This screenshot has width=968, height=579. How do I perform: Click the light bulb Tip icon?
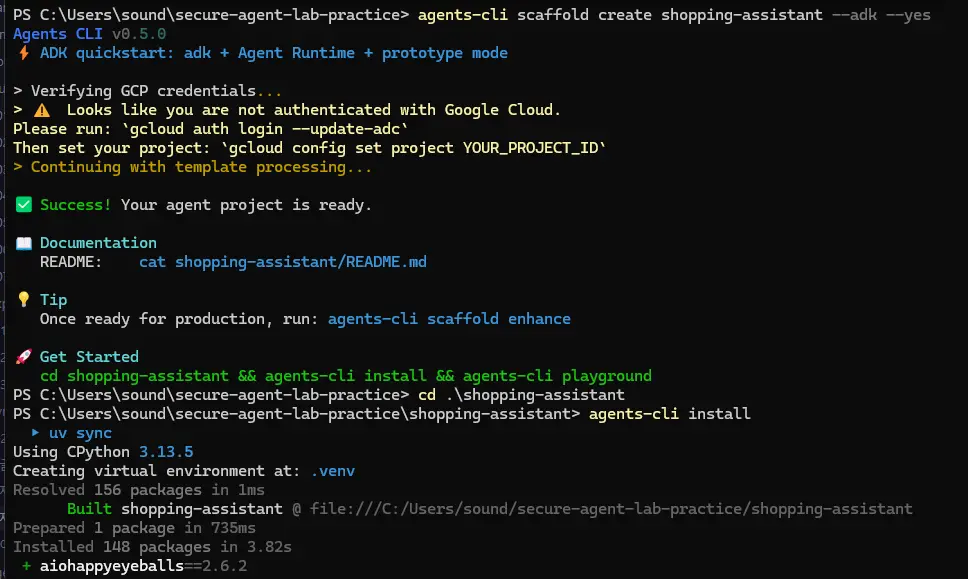(23, 300)
